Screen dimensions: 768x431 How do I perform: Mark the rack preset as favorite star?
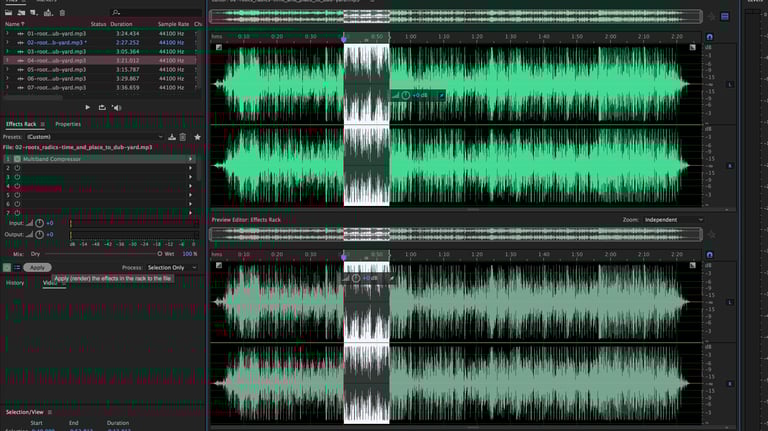point(197,136)
